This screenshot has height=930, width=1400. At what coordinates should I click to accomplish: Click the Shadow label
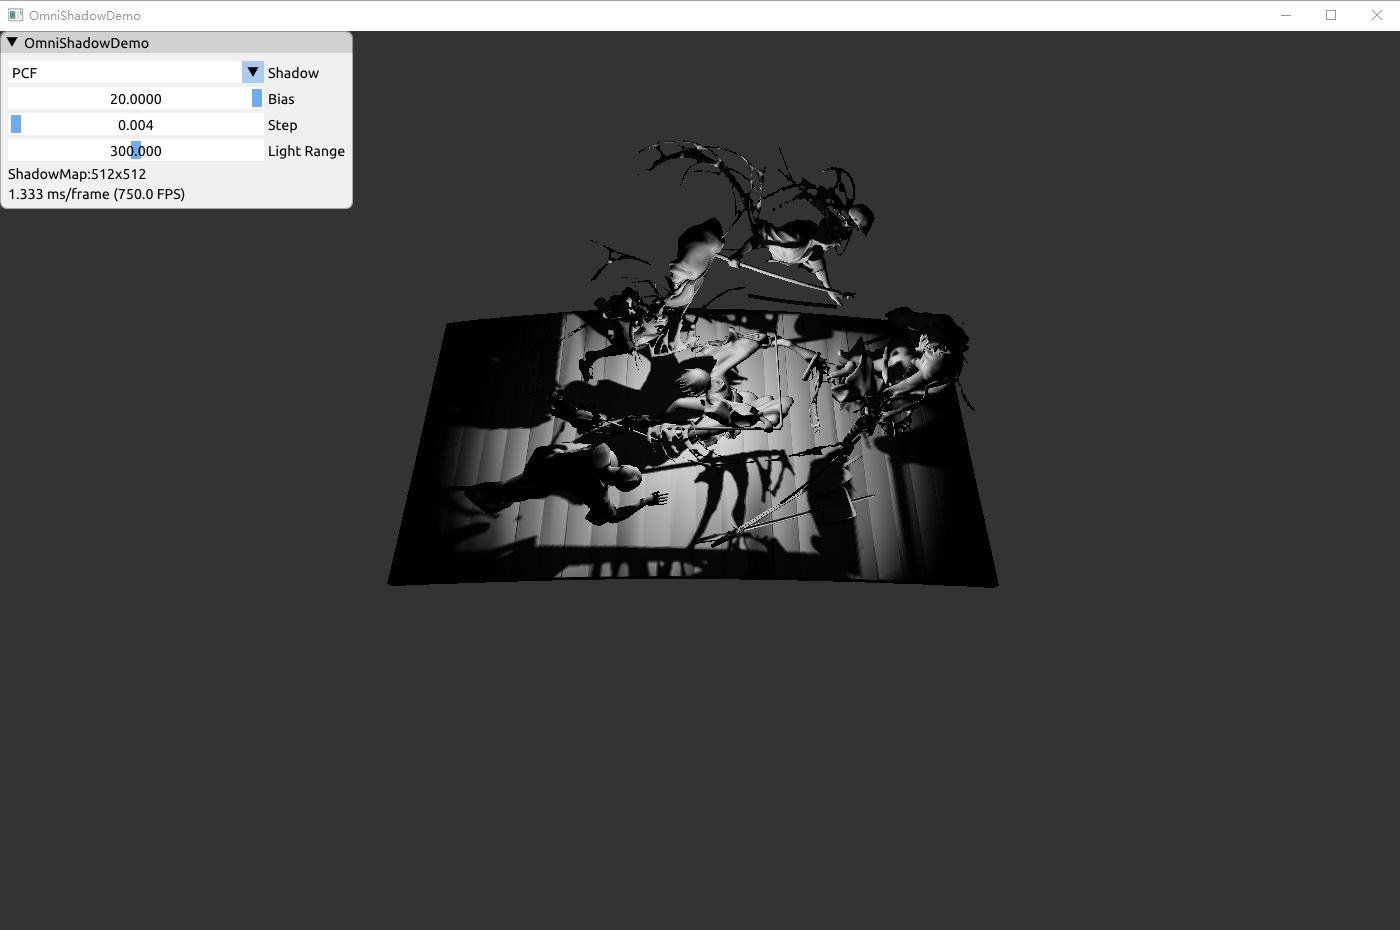293,73
